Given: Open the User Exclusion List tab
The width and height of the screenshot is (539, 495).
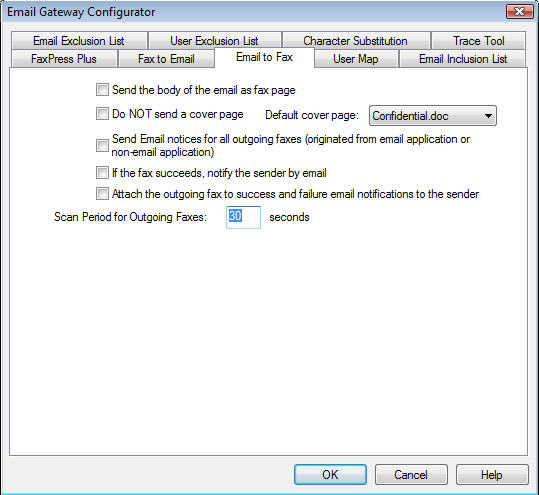Looking at the screenshot, I should tap(214, 41).
